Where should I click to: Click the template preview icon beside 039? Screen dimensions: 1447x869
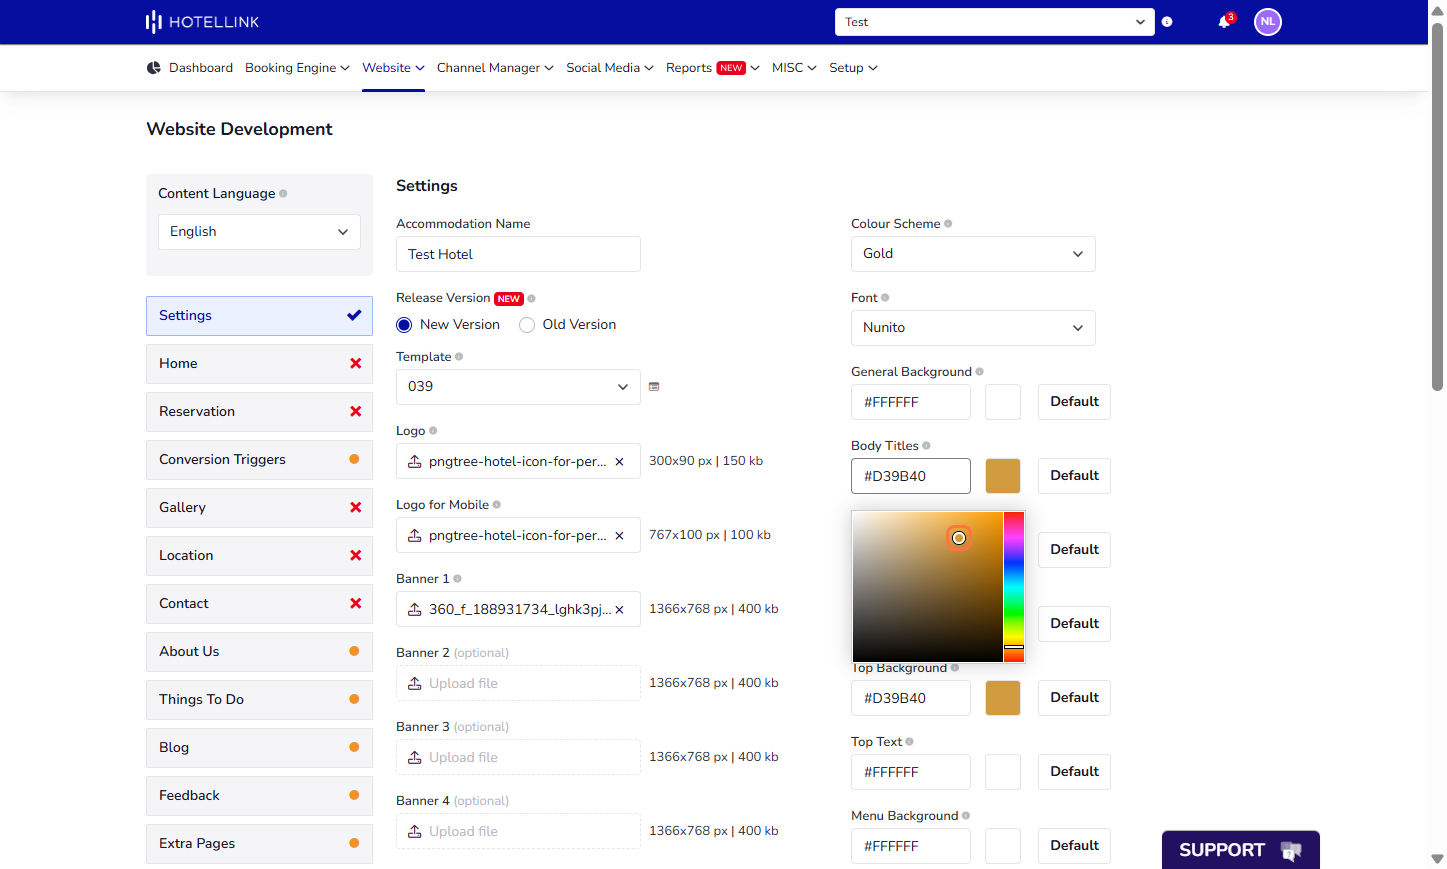click(654, 387)
